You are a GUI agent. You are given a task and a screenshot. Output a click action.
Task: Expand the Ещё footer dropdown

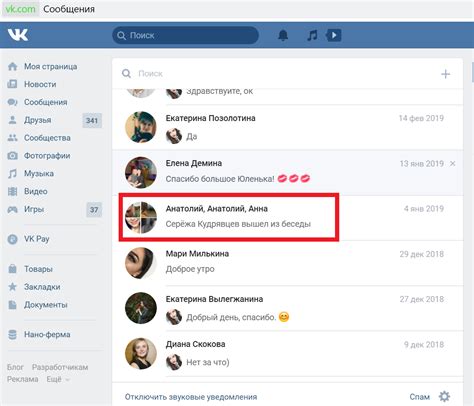[58, 379]
